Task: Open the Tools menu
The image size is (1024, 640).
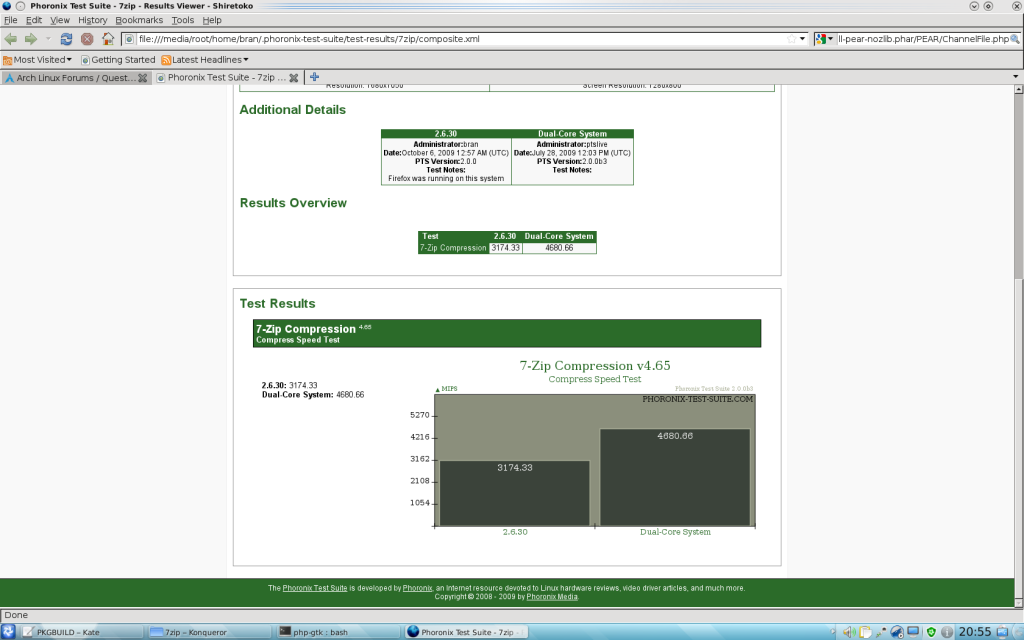Action: tap(183, 20)
